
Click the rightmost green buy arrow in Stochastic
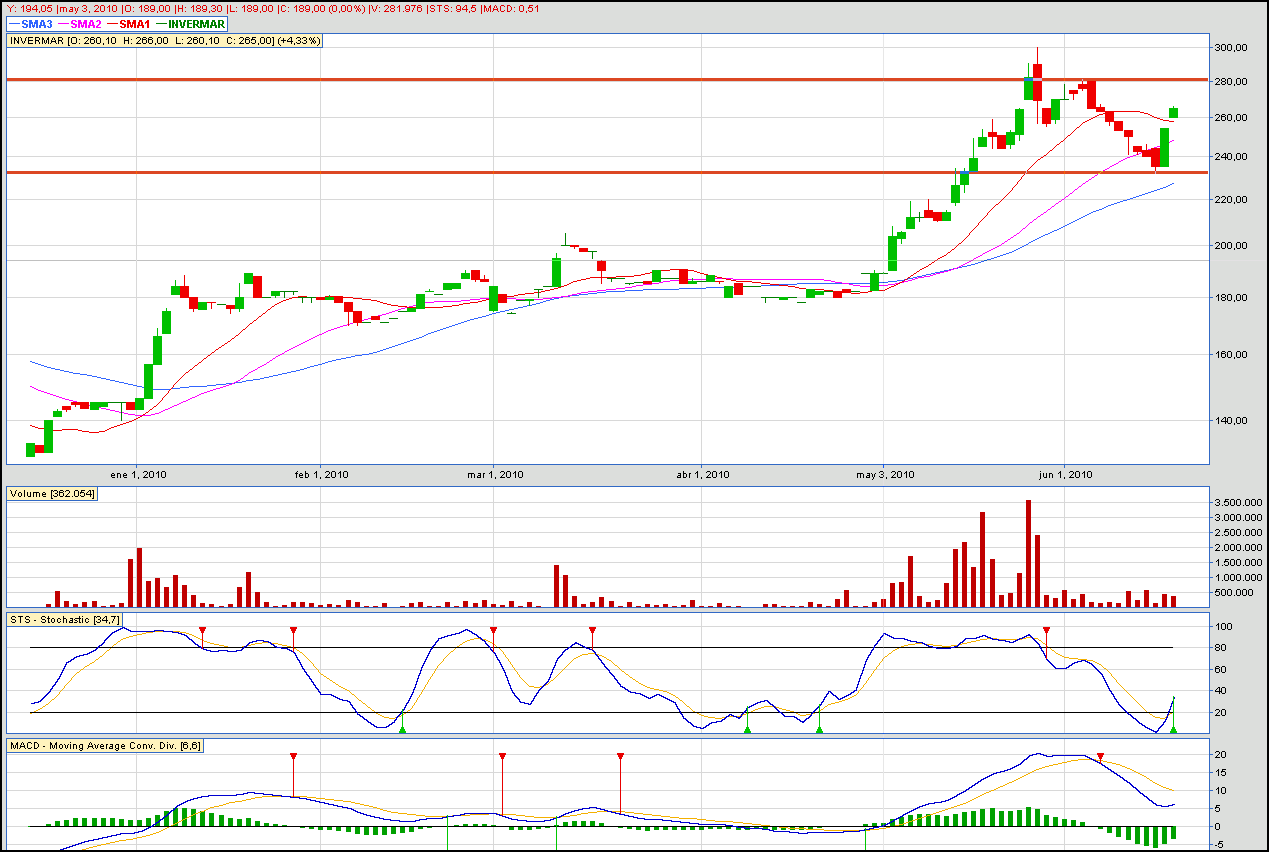click(x=1173, y=730)
